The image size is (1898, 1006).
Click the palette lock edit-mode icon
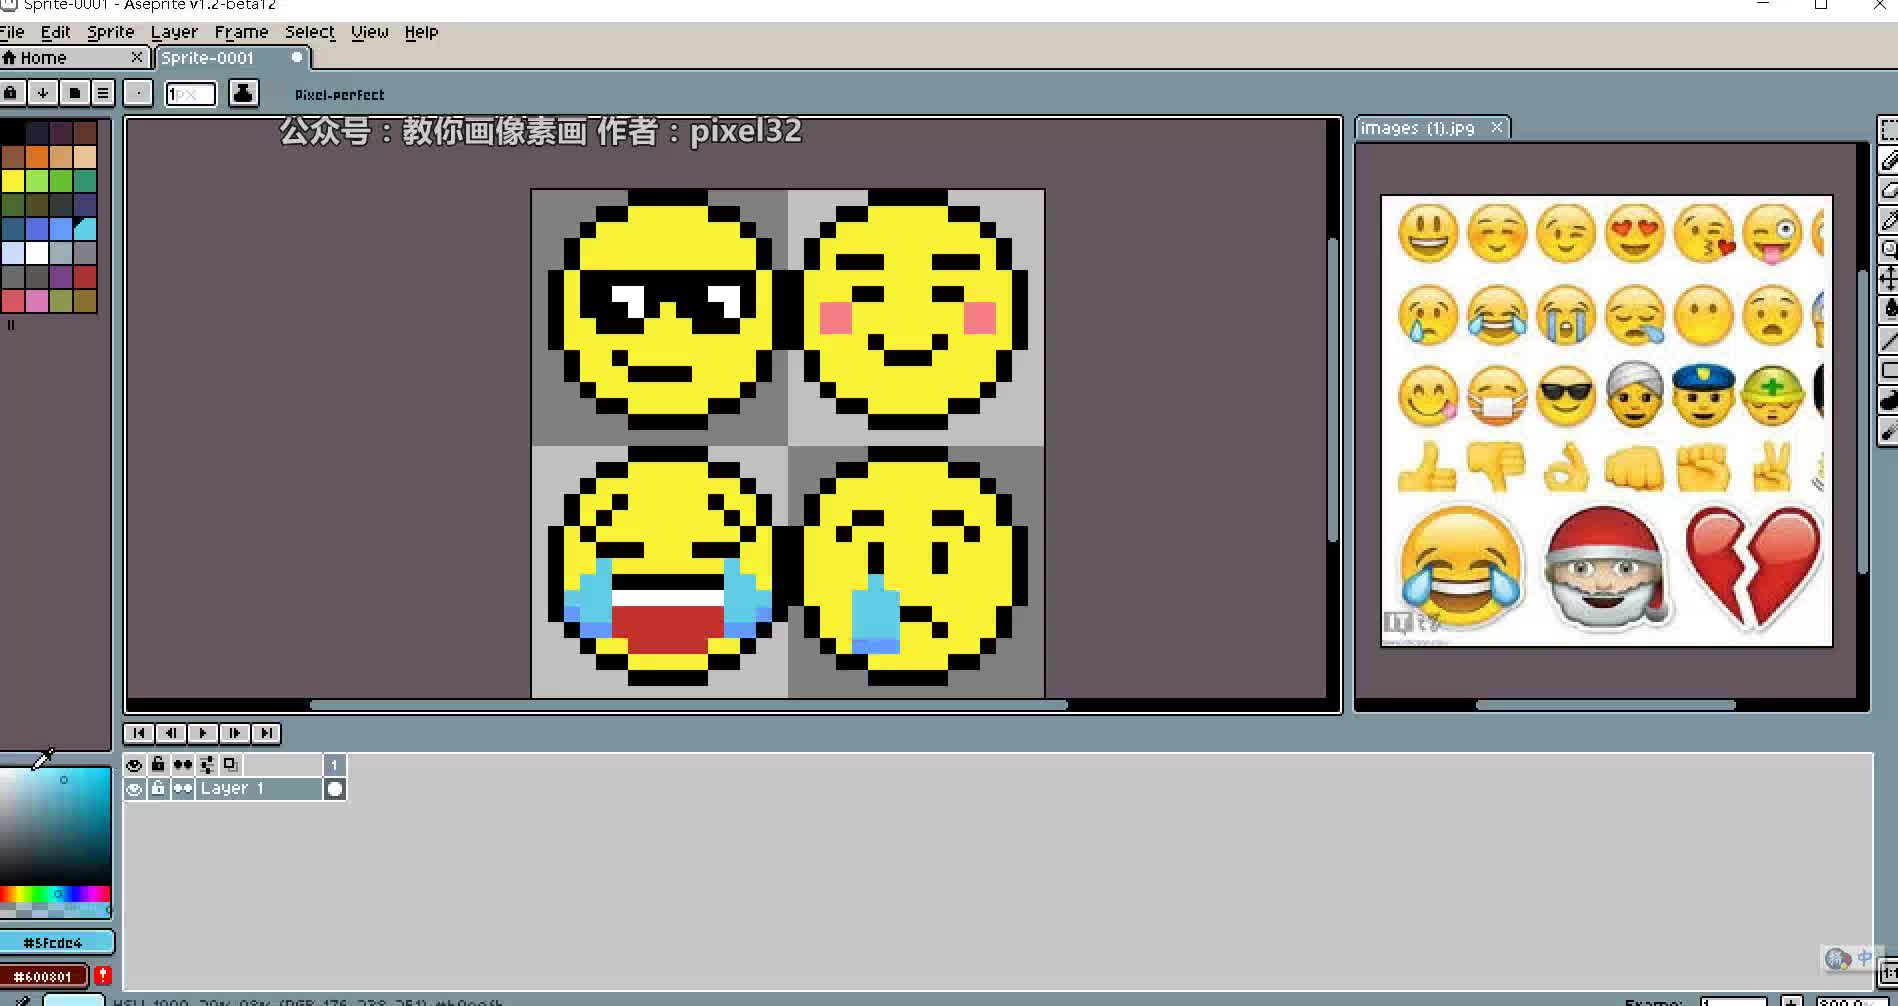[11, 93]
